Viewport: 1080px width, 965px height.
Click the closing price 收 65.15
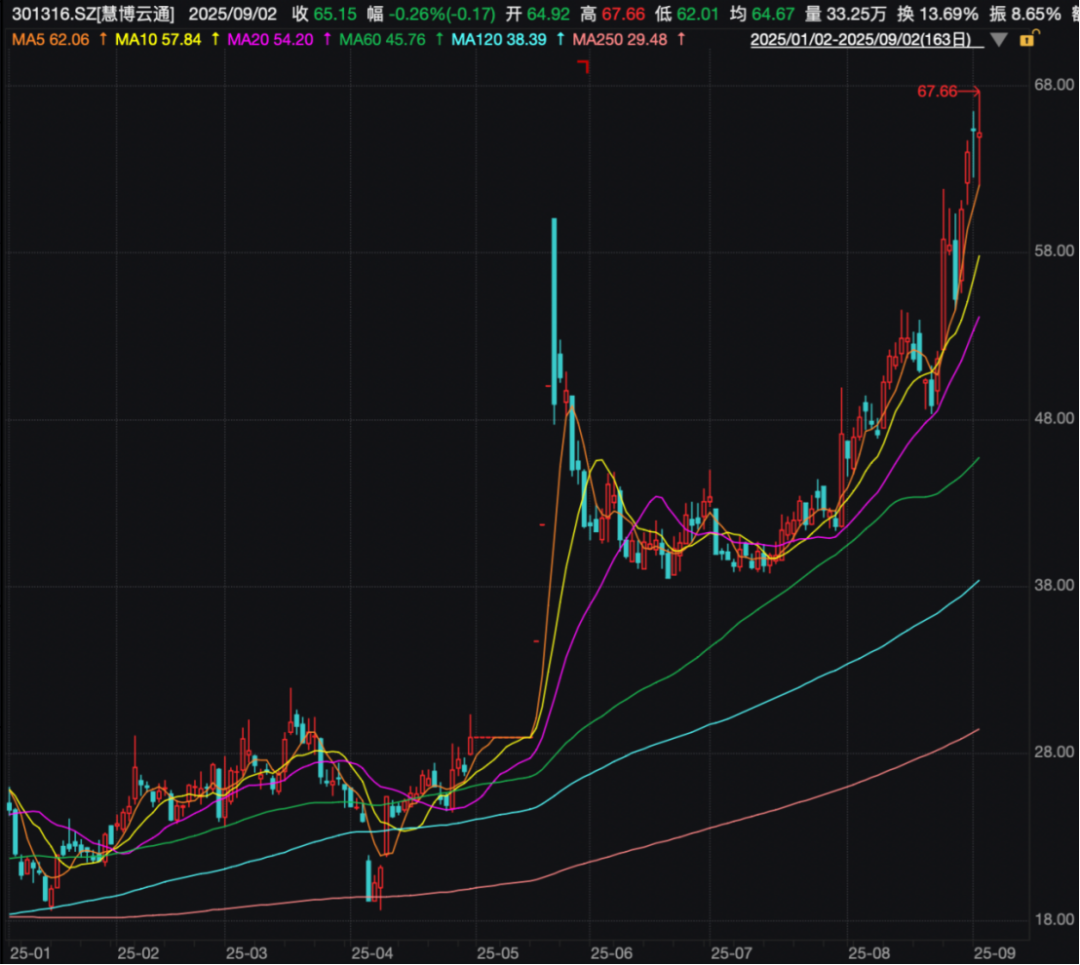tap(324, 14)
